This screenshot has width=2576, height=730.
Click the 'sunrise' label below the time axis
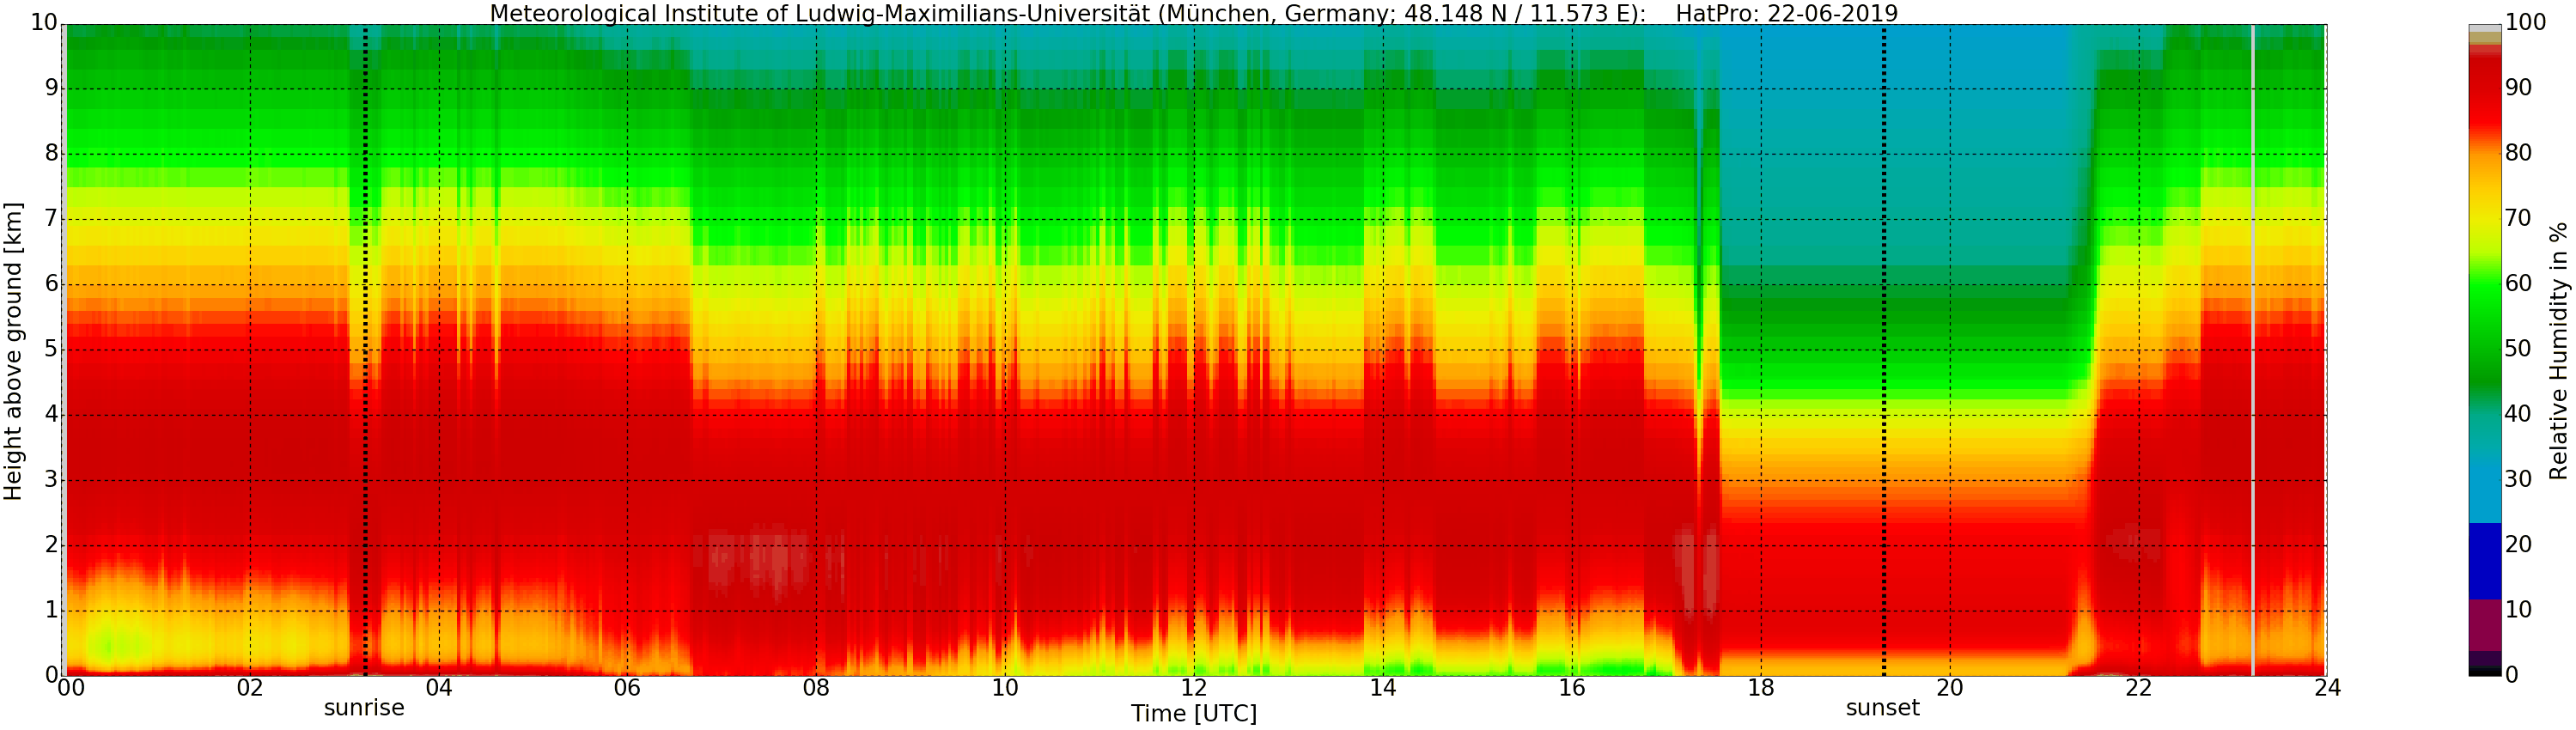(x=364, y=708)
